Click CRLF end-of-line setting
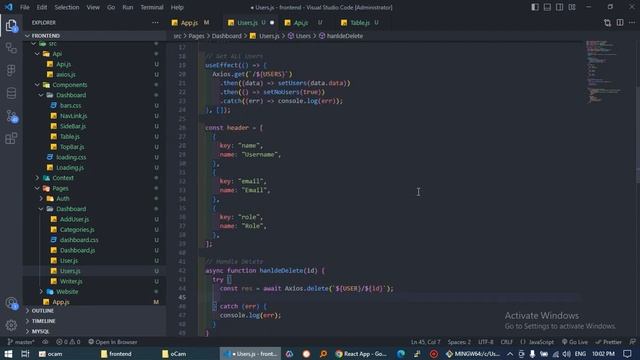Image resolution: width=640 pixels, height=360 pixels. (x=506, y=342)
